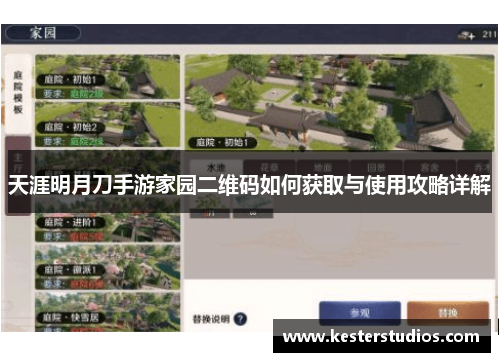Open the 花草 category tab
Screen dimensions: 500x362
click(x=270, y=167)
